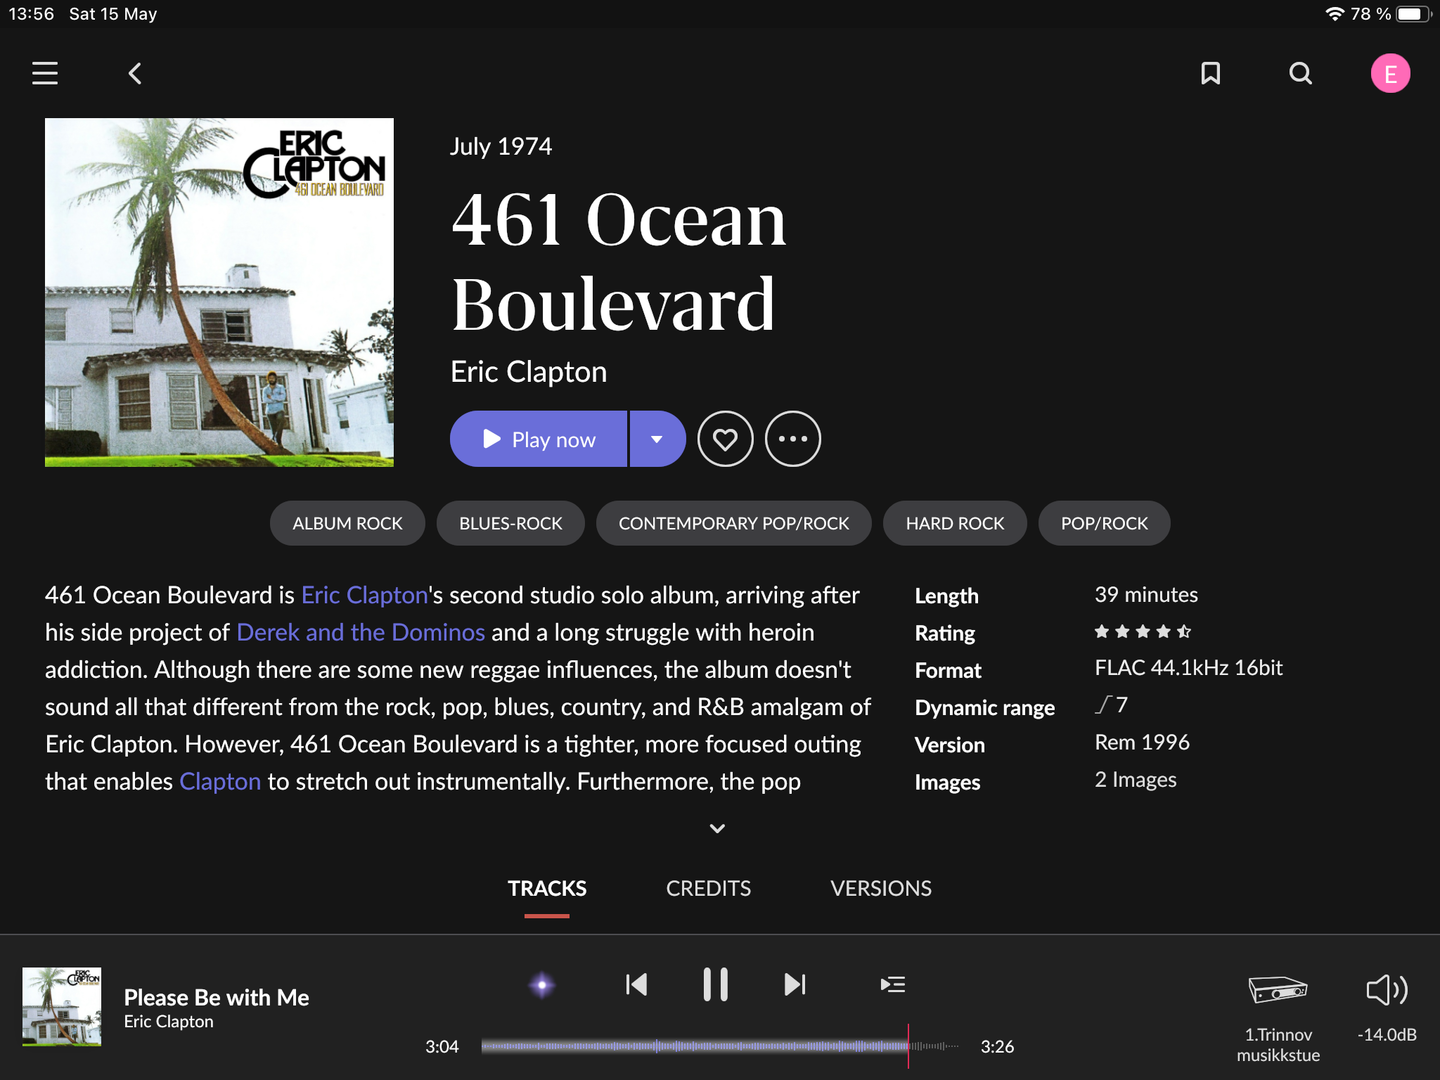
Task: Open the pink profile avatar E
Action: point(1390,73)
